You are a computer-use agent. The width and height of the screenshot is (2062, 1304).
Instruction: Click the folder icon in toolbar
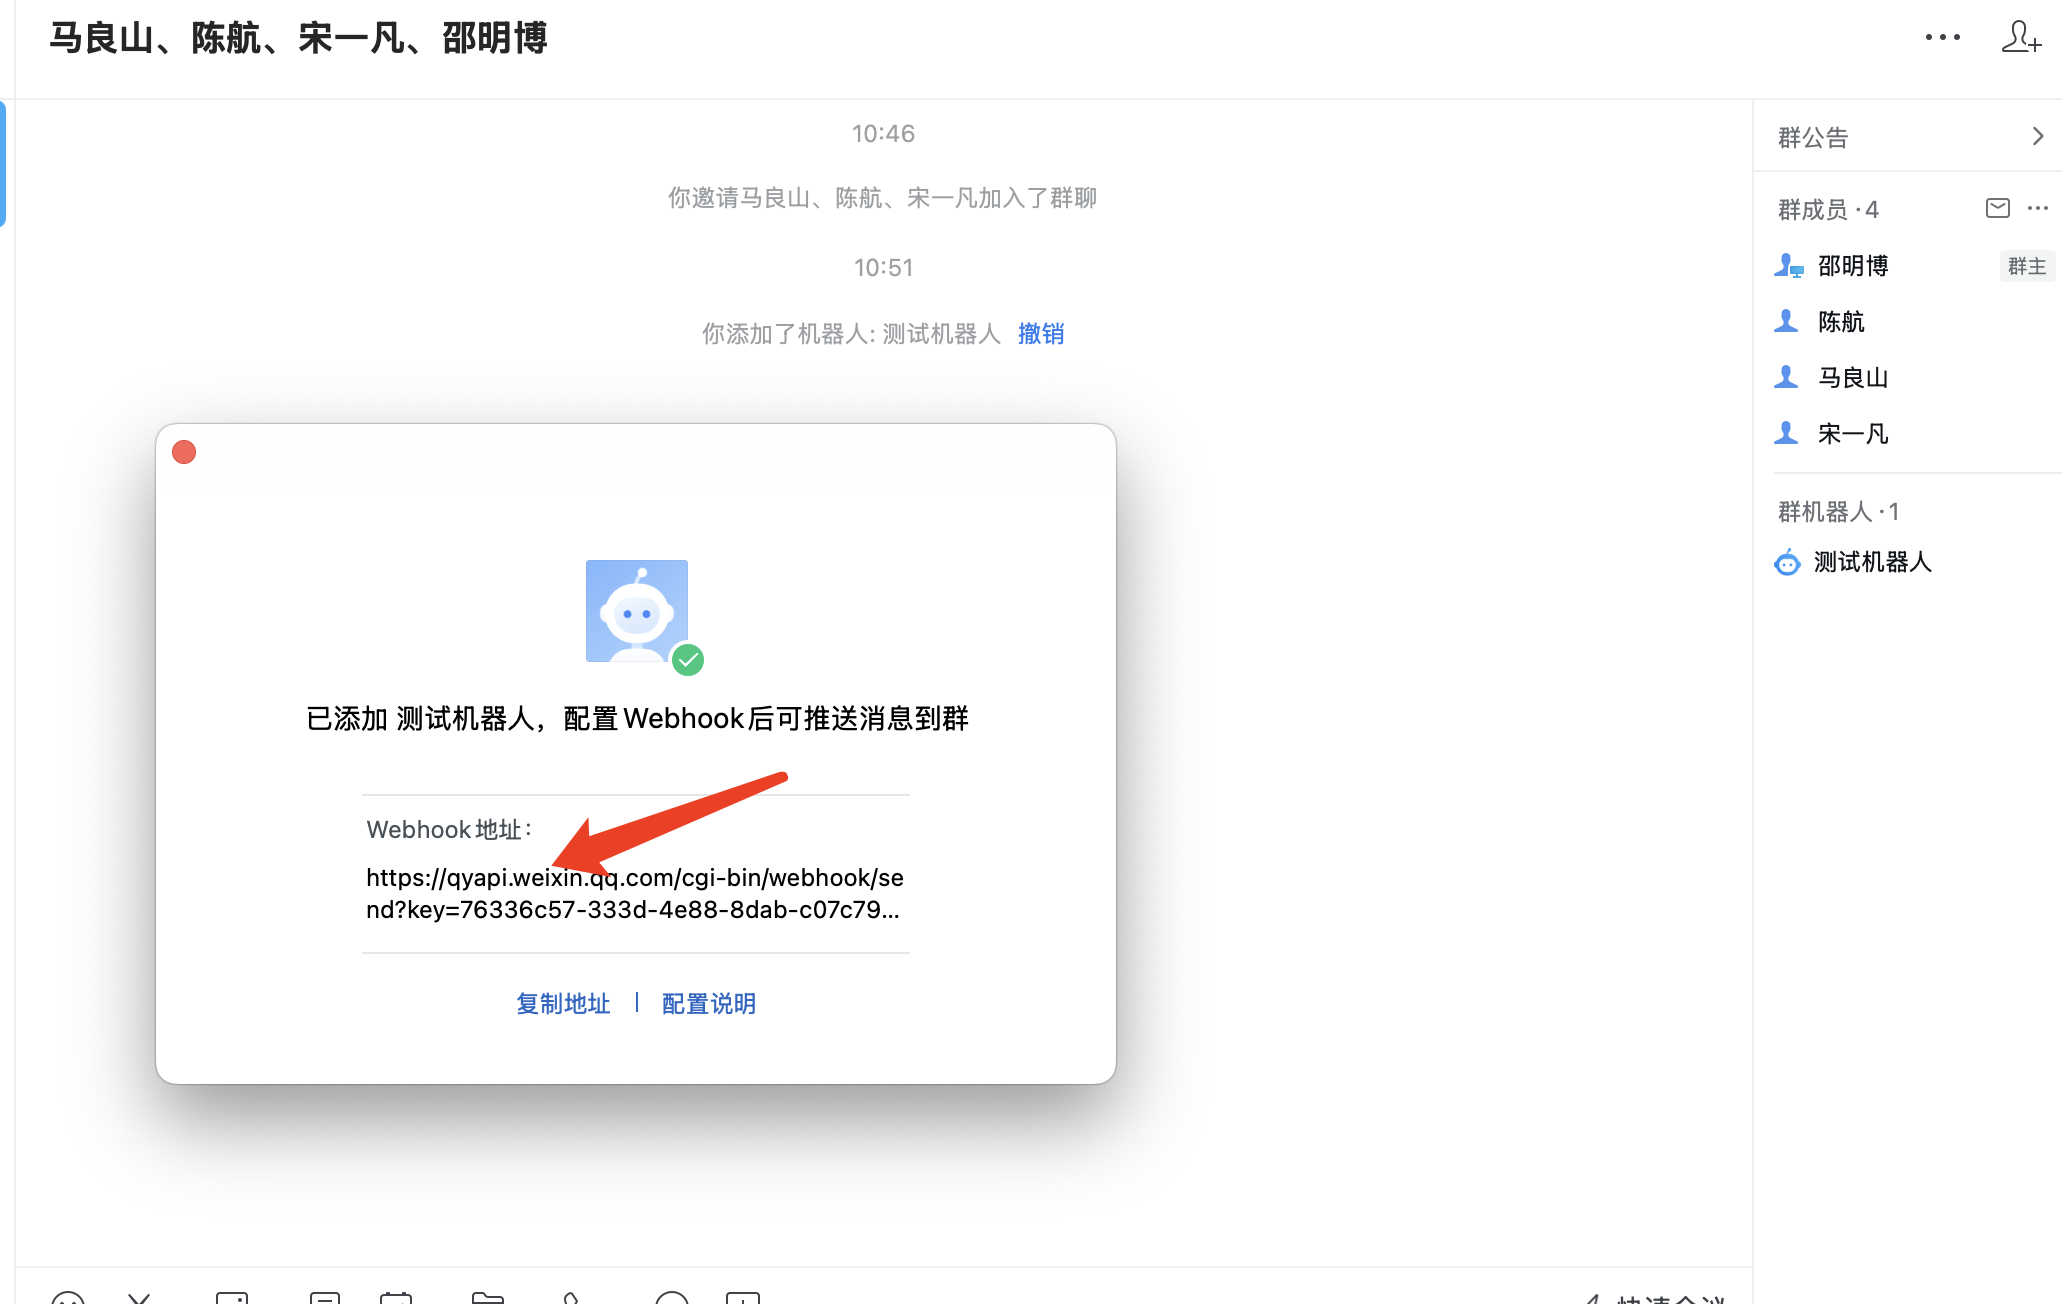tap(488, 1298)
